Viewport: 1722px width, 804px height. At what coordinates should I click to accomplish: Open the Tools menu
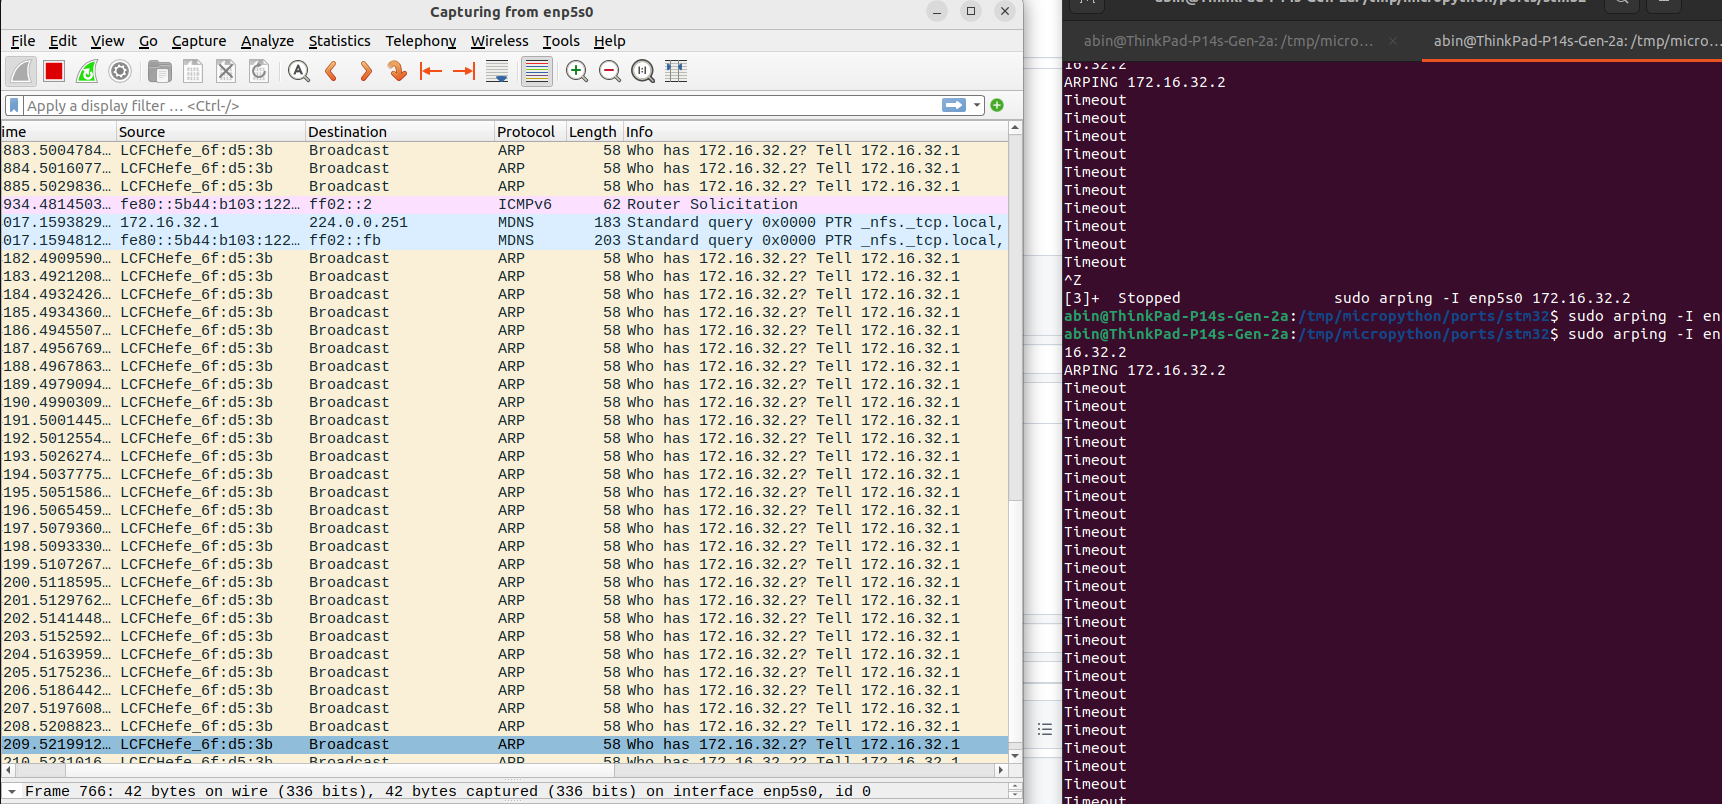(561, 41)
